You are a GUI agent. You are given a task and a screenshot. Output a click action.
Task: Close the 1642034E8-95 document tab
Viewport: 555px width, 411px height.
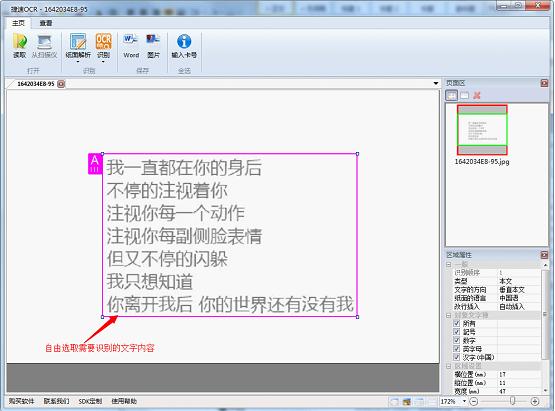[x=61, y=84]
